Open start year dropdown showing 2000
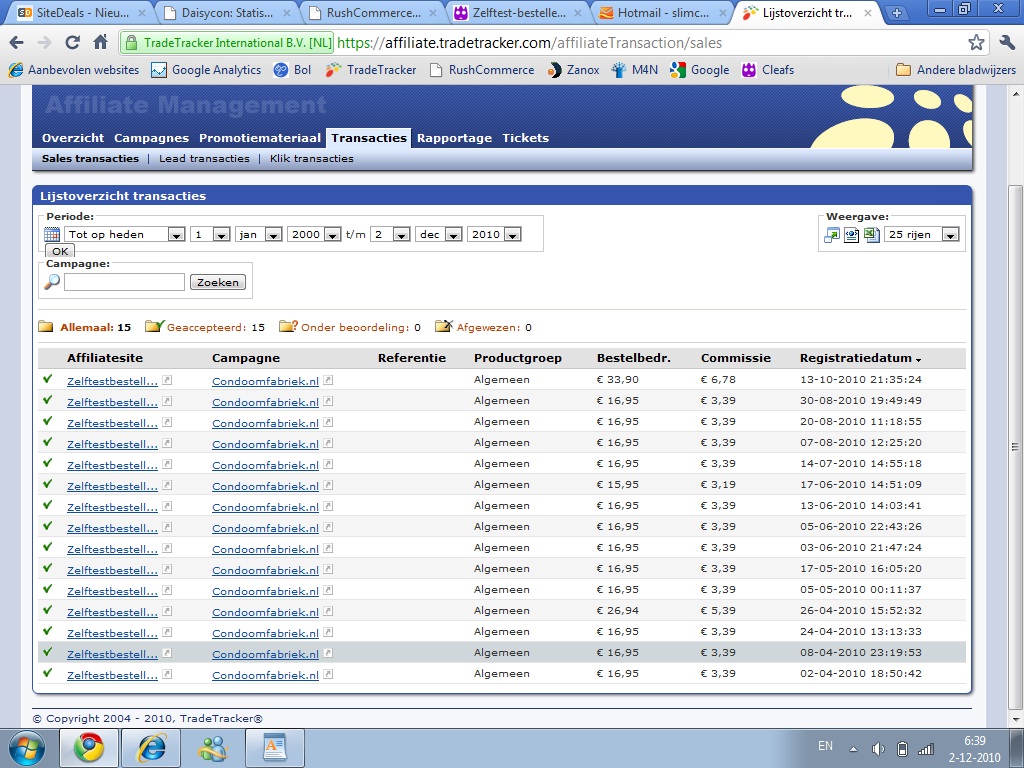The height and width of the screenshot is (768, 1024). (314, 234)
